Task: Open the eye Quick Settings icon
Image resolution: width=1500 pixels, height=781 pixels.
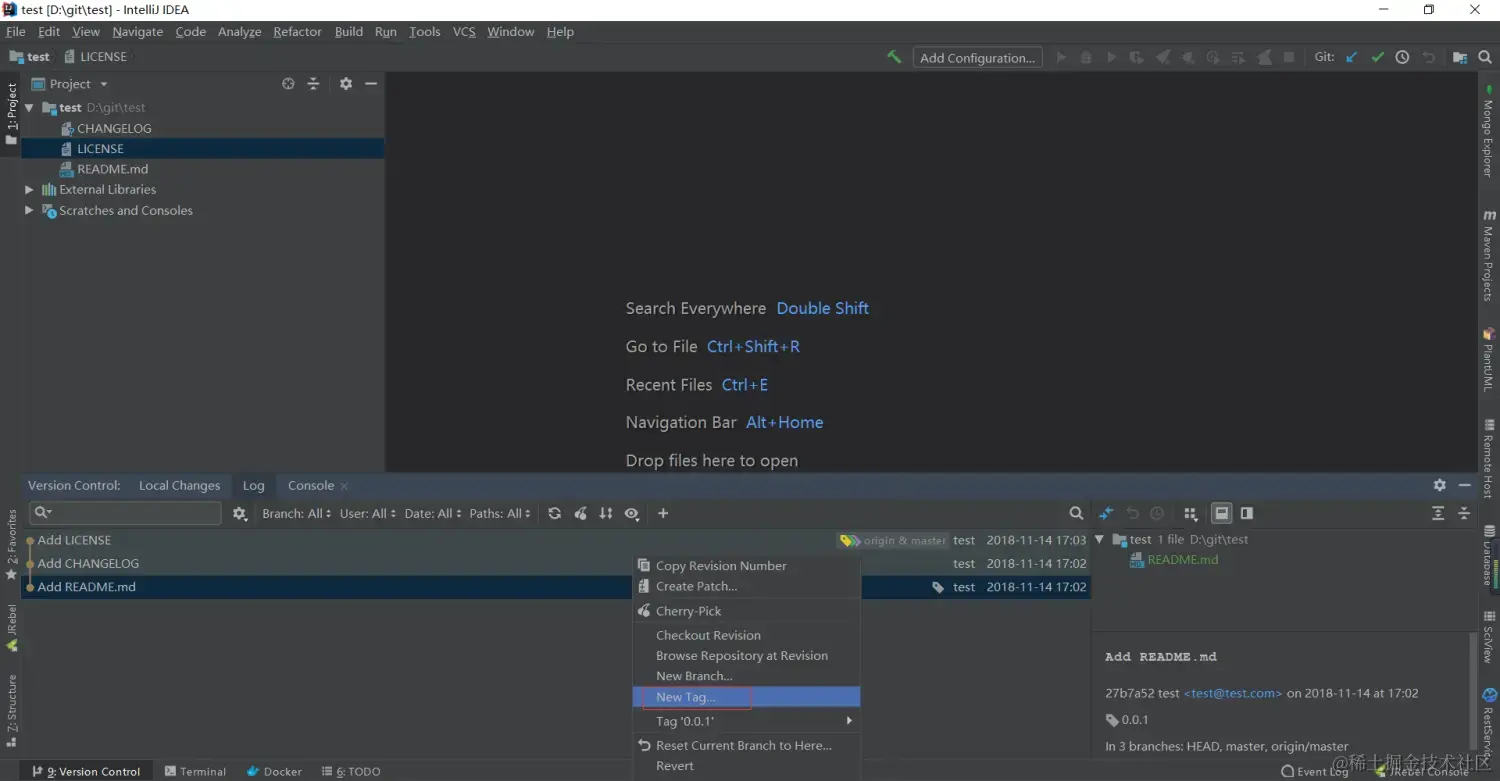Action: (x=632, y=513)
